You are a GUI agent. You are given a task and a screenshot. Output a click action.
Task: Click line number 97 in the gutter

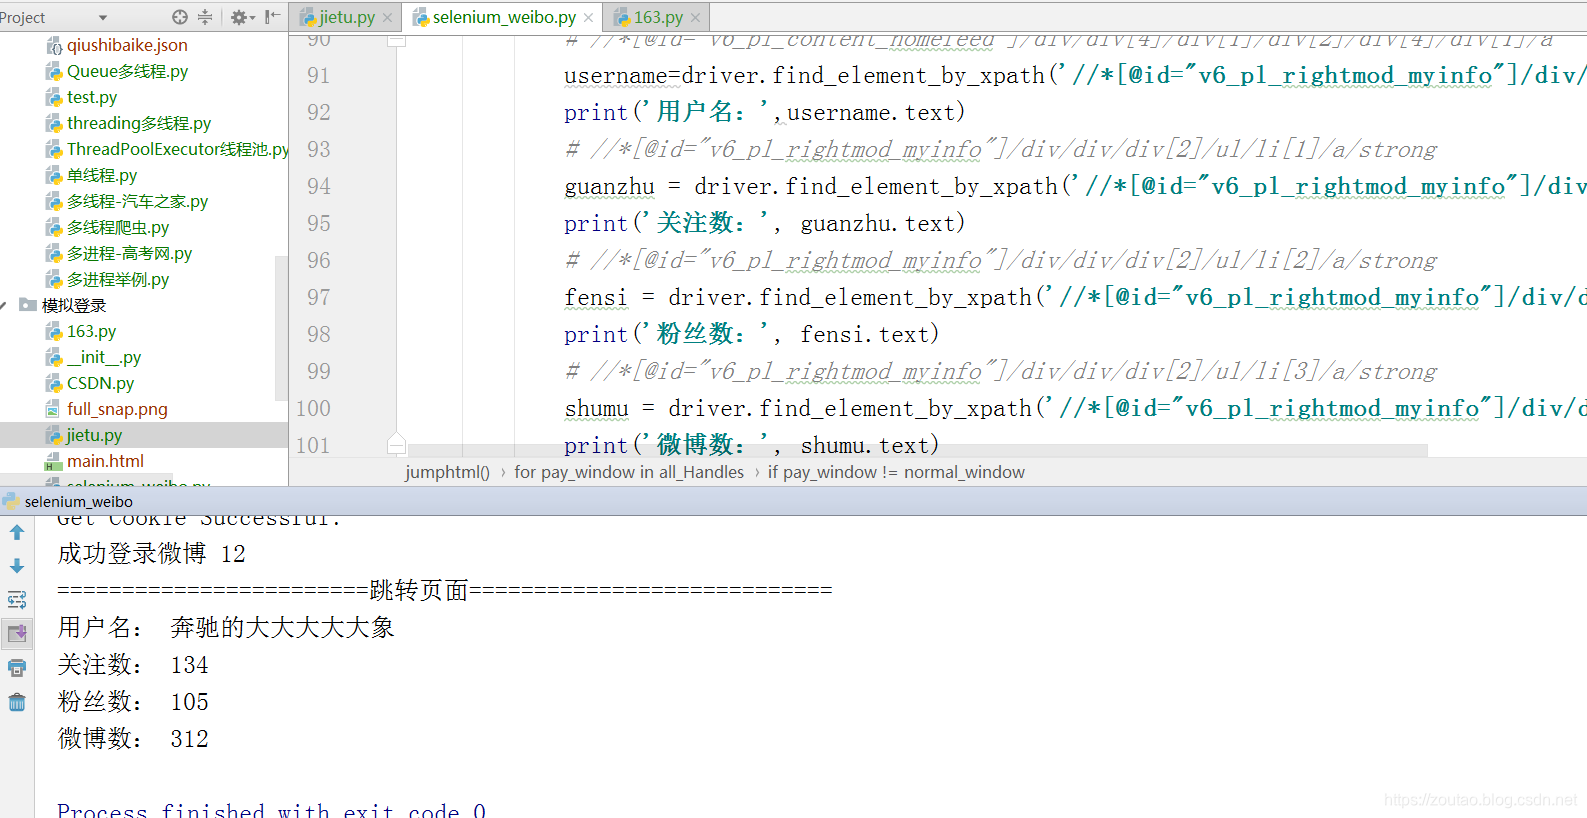(318, 297)
